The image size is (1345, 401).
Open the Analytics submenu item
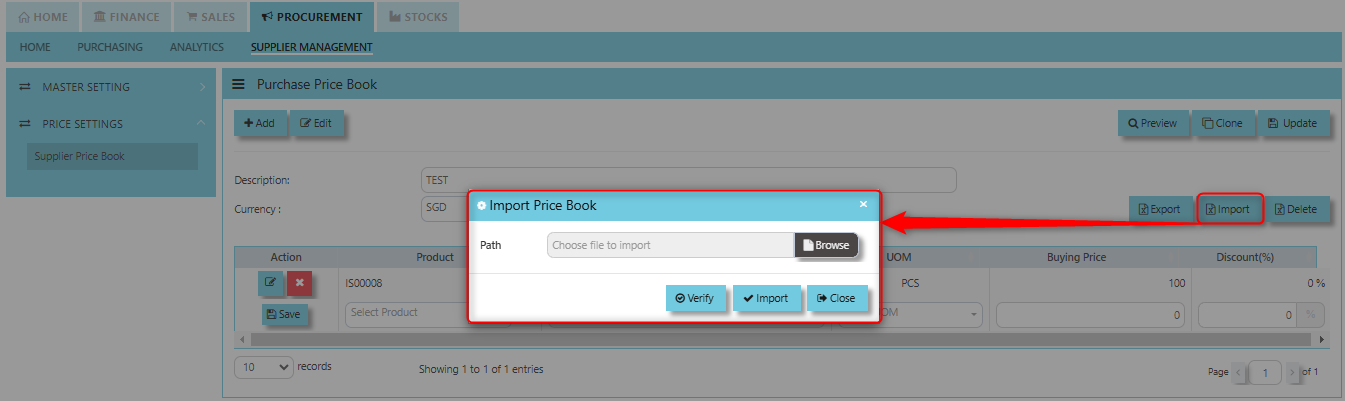pyautogui.click(x=197, y=47)
